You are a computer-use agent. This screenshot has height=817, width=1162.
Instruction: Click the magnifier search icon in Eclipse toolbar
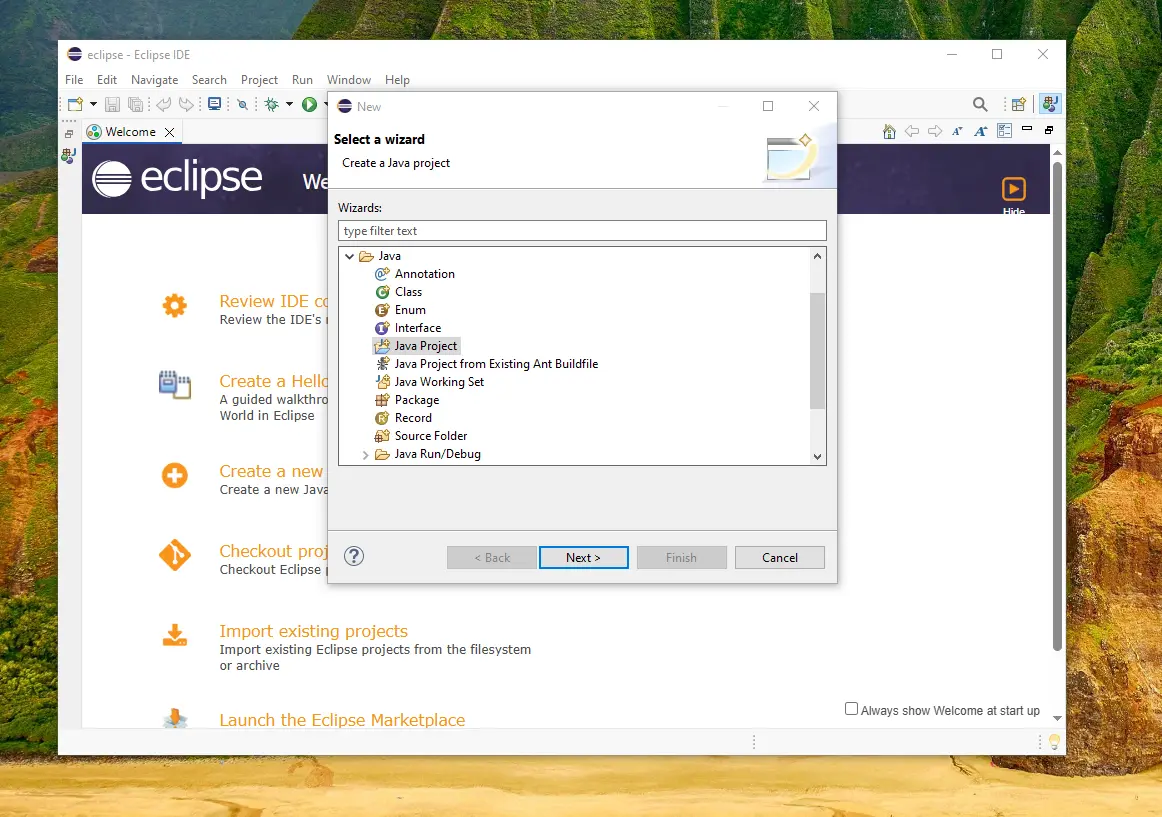980,105
